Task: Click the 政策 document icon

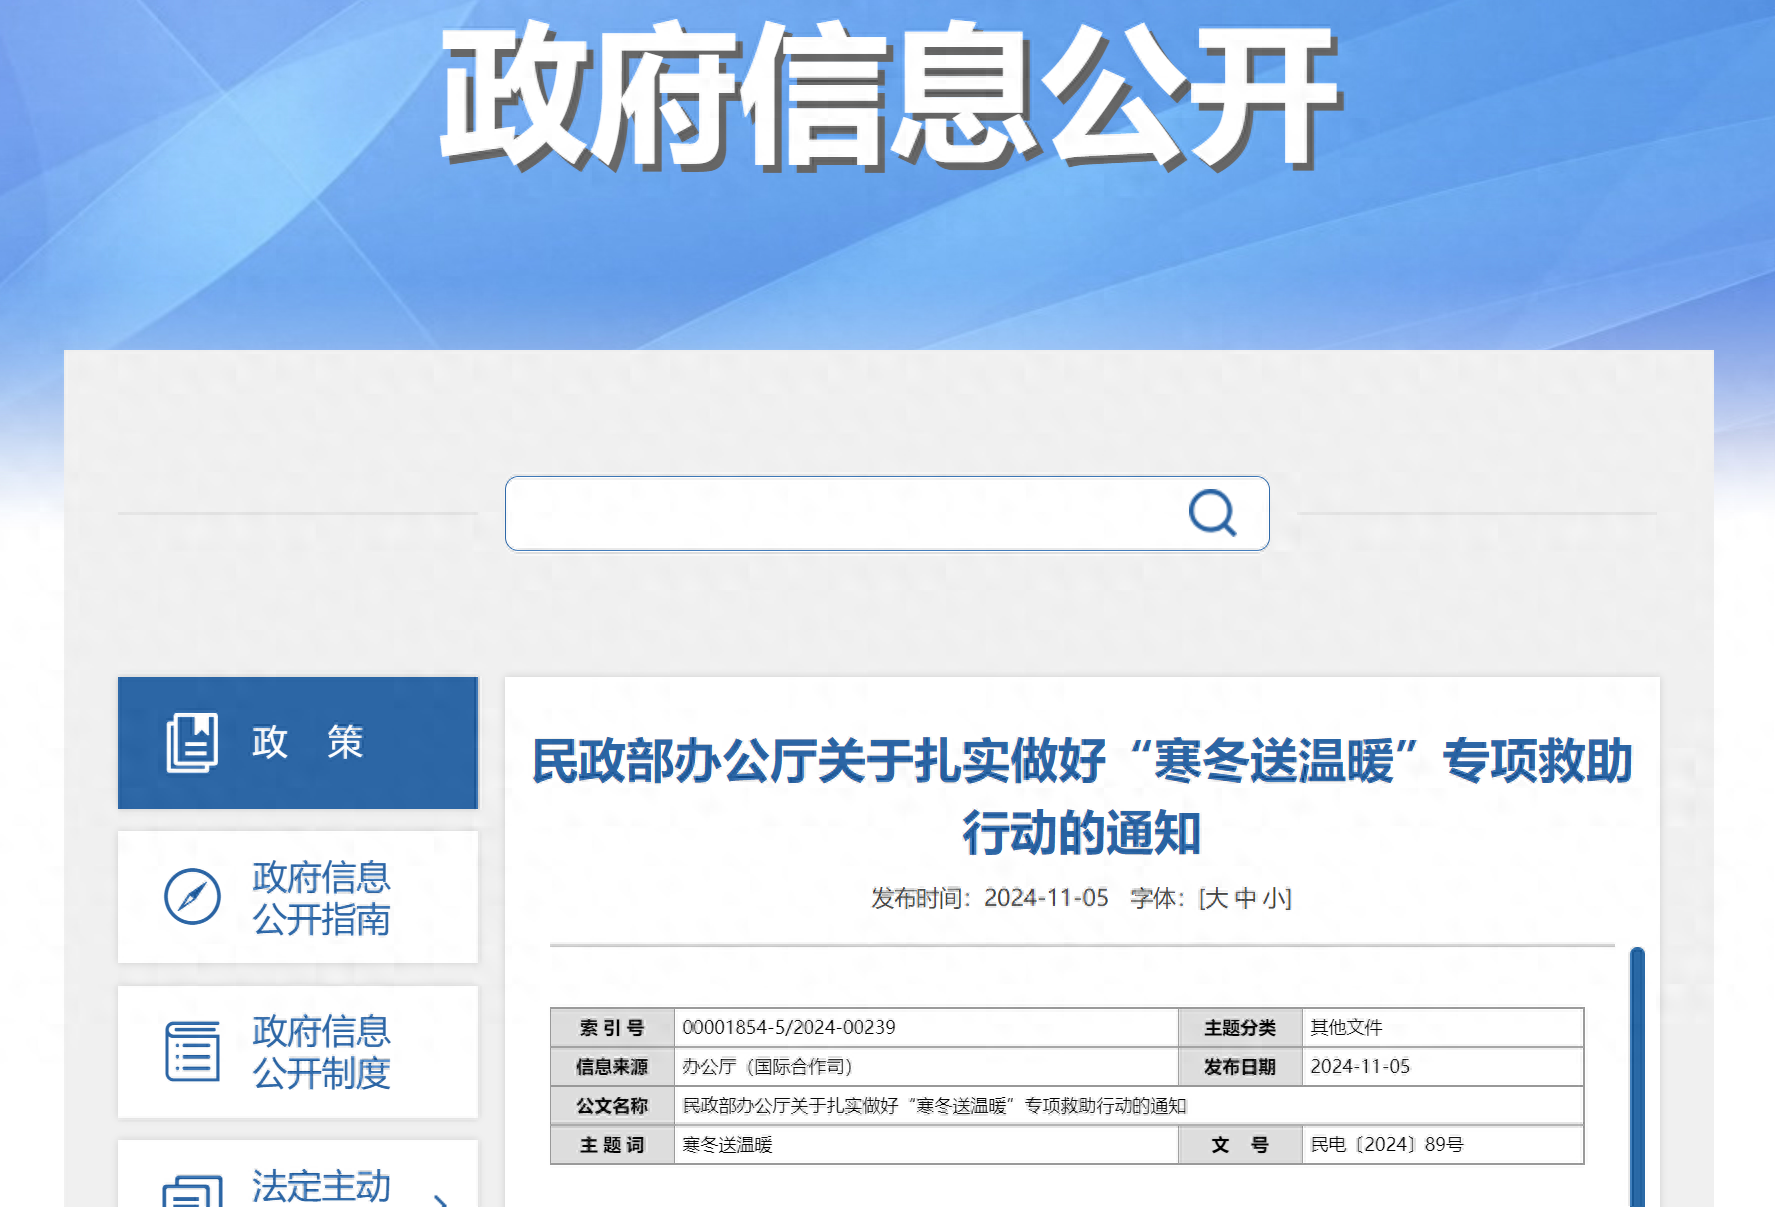Action: click(x=192, y=742)
